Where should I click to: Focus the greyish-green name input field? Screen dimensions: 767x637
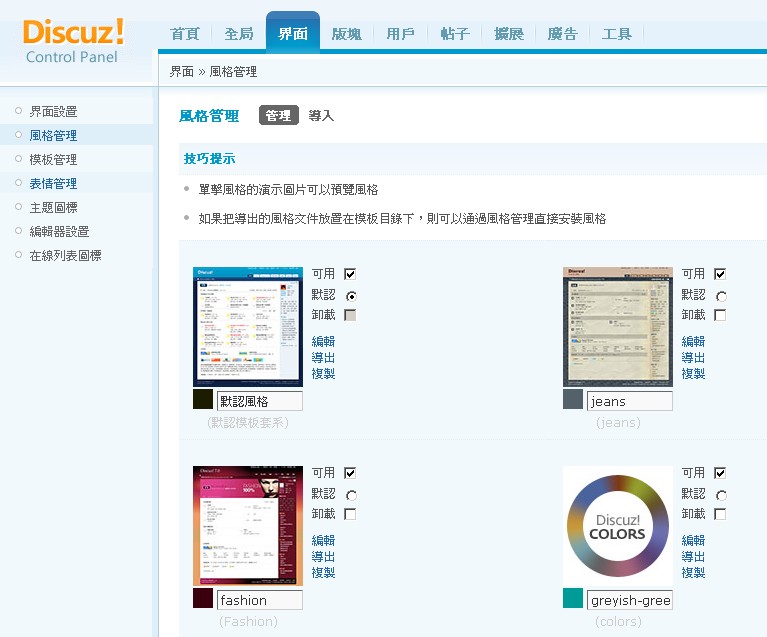point(630,600)
